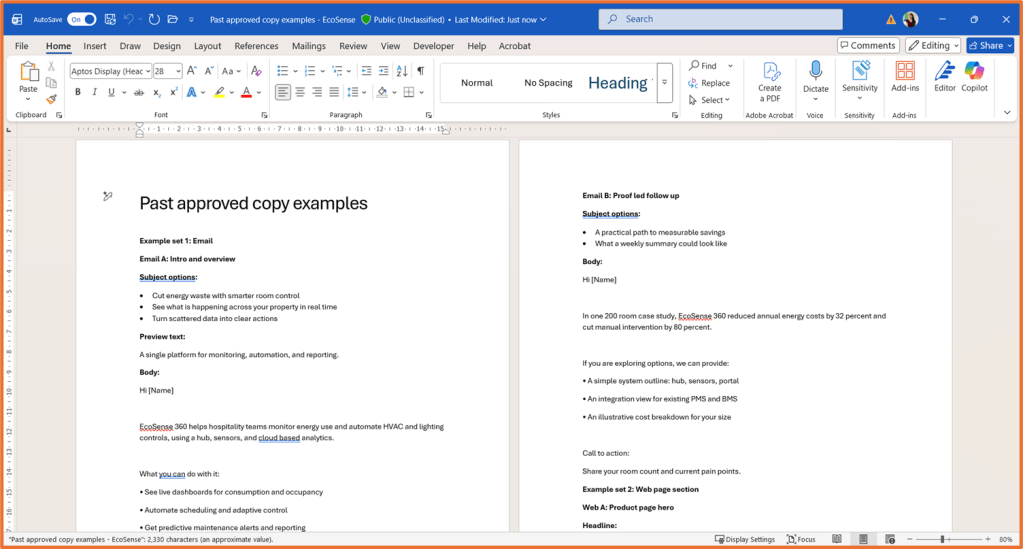This screenshot has height=549, width=1023.
Task: Click the Find button
Action: click(703, 65)
